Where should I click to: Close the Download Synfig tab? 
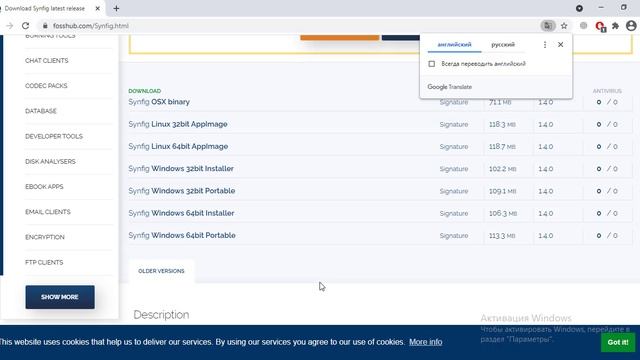pos(98,8)
